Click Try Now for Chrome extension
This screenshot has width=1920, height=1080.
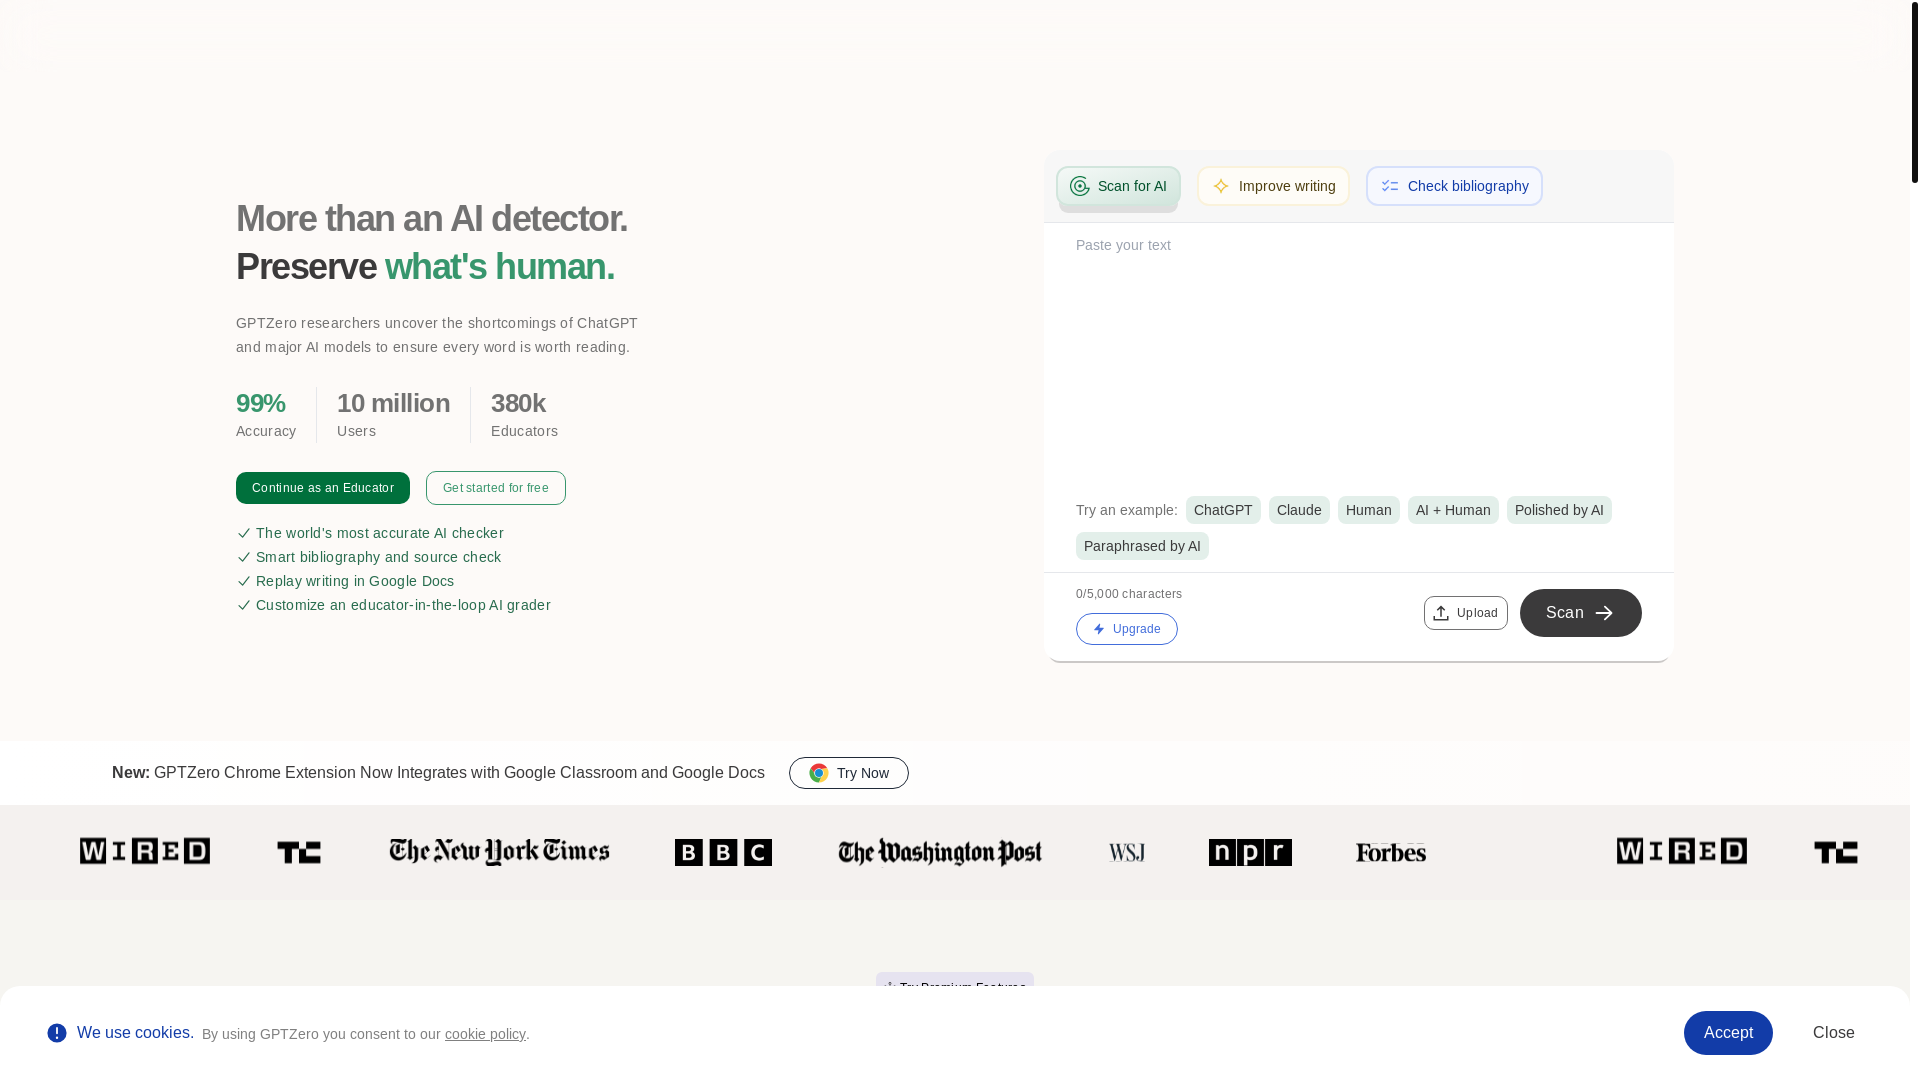click(849, 773)
